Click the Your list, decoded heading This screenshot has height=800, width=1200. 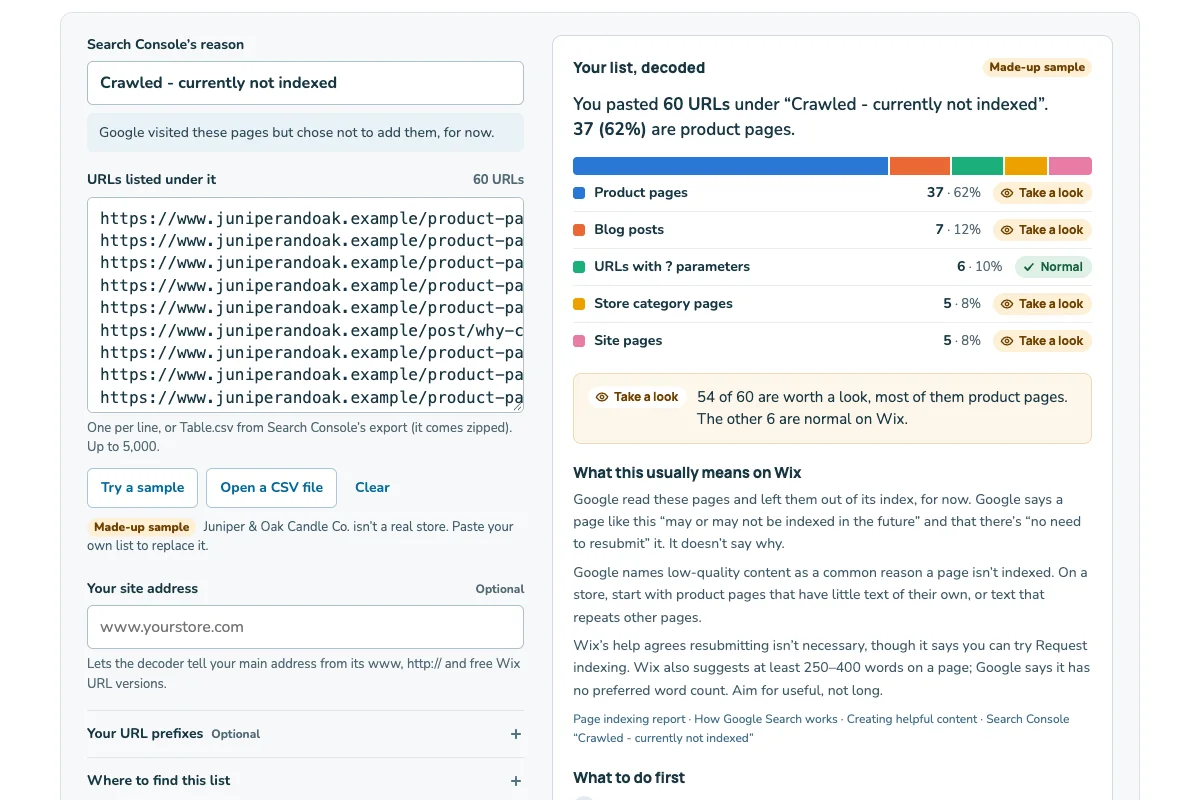coord(639,68)
